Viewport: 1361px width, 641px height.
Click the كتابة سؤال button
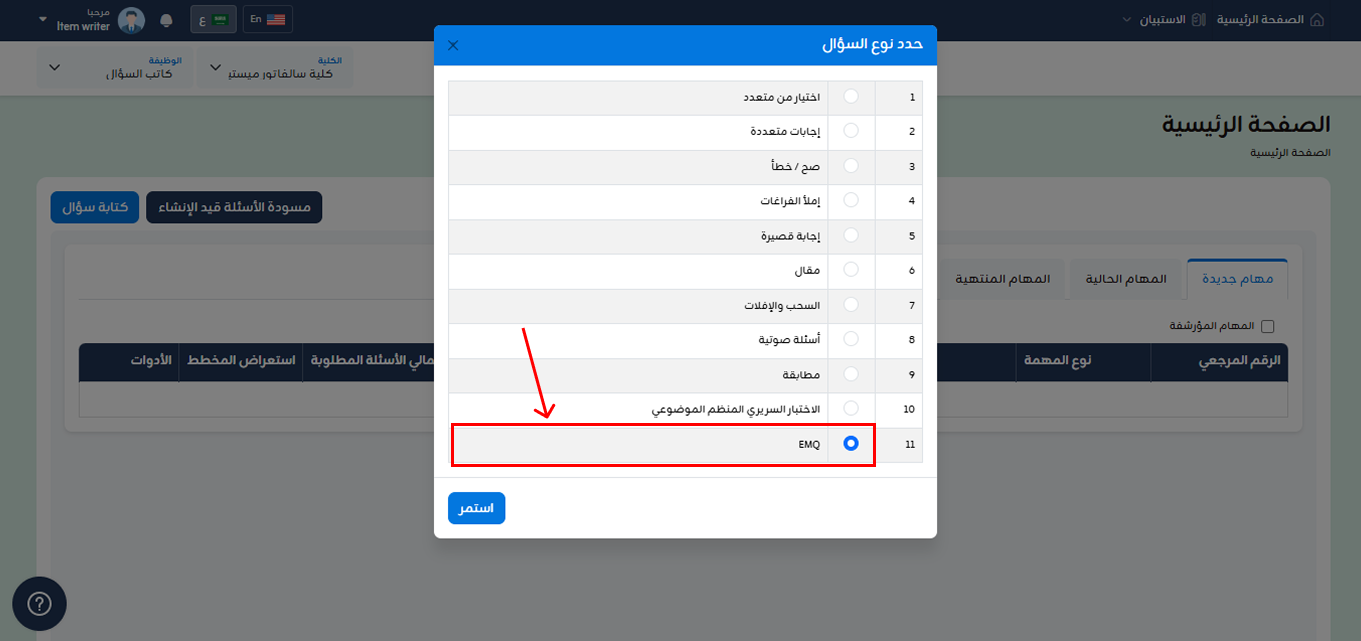tap(95, 207)
